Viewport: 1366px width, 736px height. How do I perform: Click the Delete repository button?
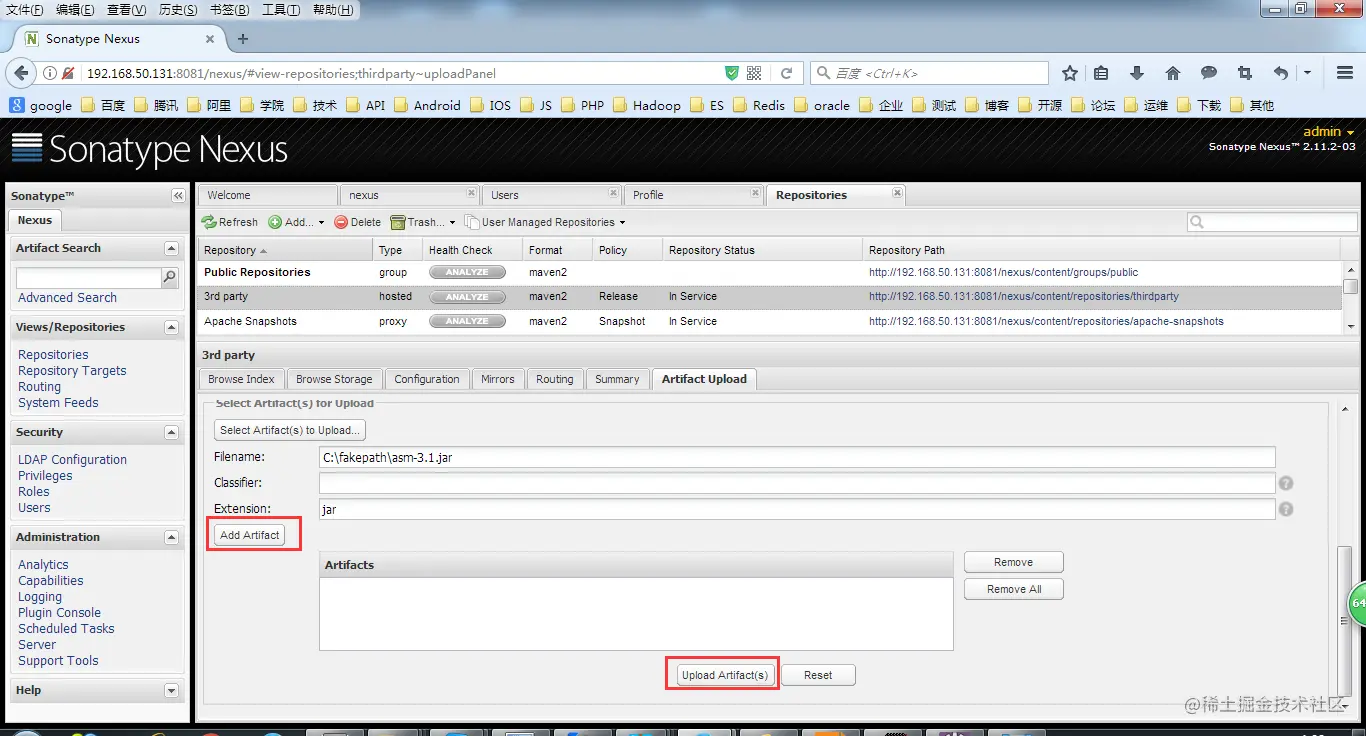(357, 222)
